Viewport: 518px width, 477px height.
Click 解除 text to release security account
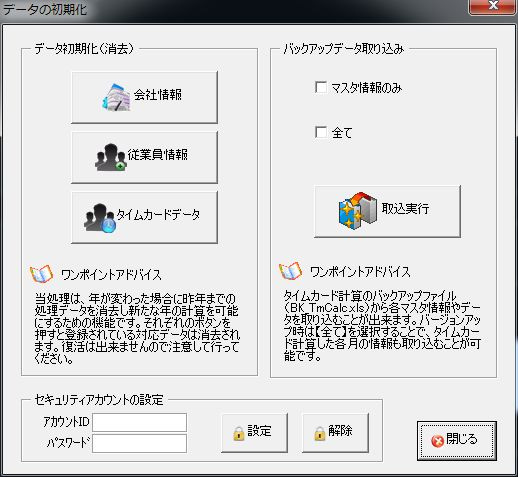click(340, 430)
